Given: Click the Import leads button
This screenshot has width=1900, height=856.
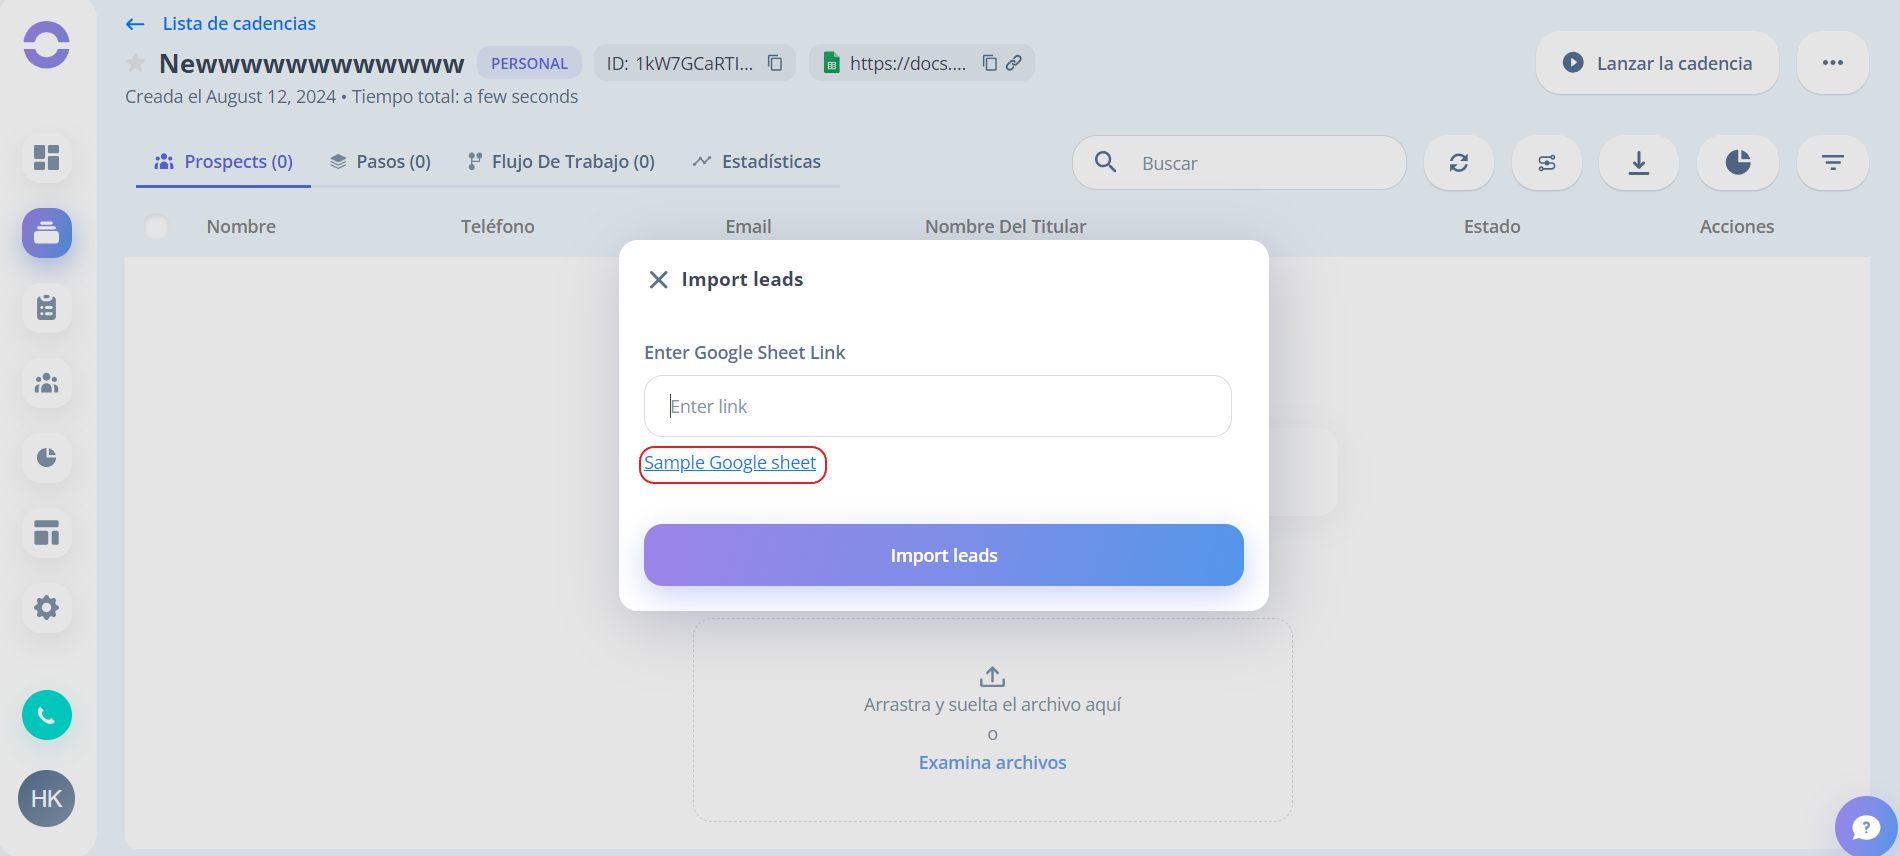Looking at the screenshot, I should point(944,555).
